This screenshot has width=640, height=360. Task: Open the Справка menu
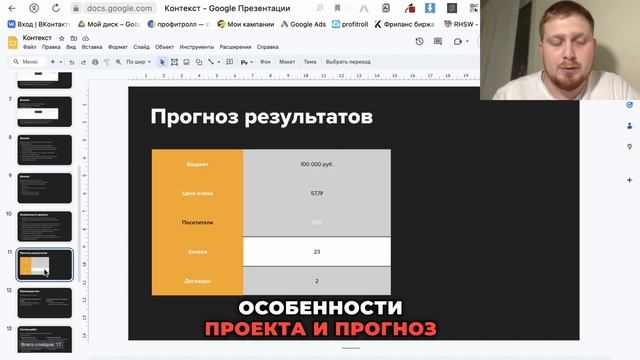point(268,47)
